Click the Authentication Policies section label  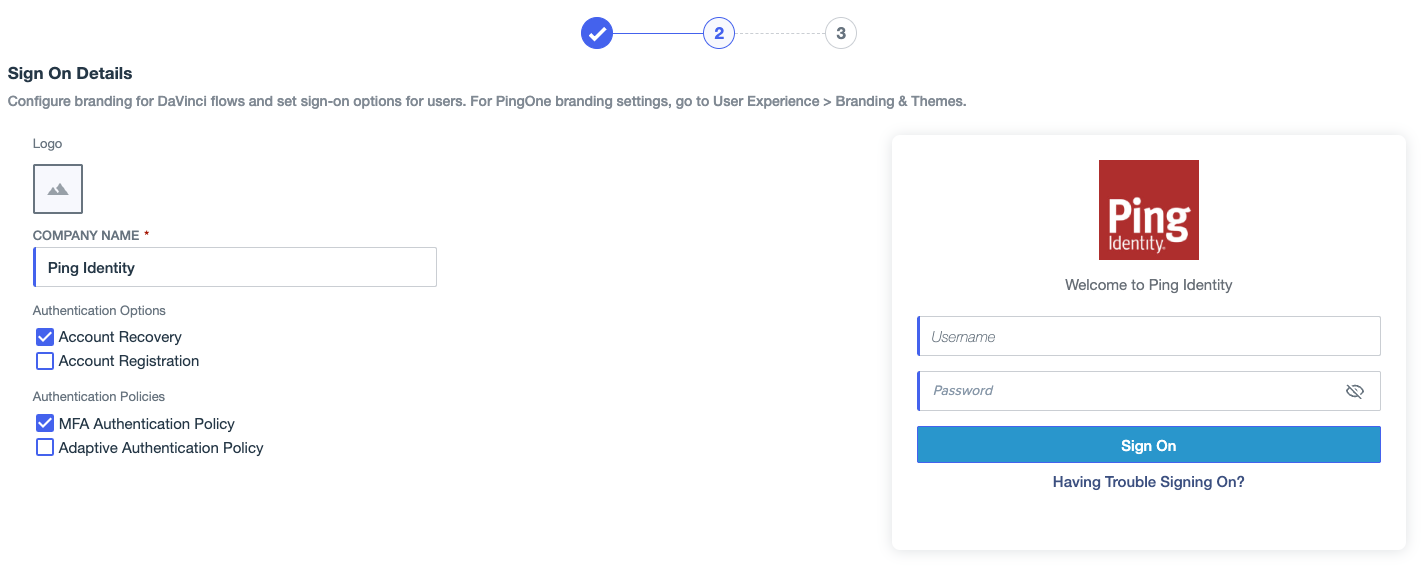tap(99, 396)
